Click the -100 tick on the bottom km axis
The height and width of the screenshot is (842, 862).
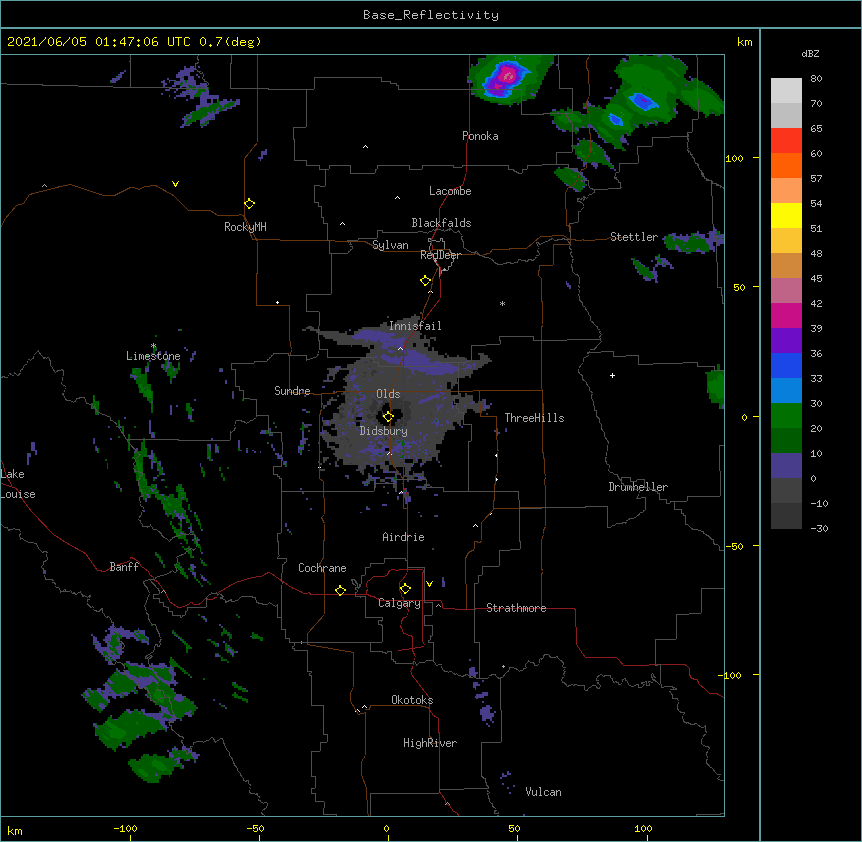(126, 828)
